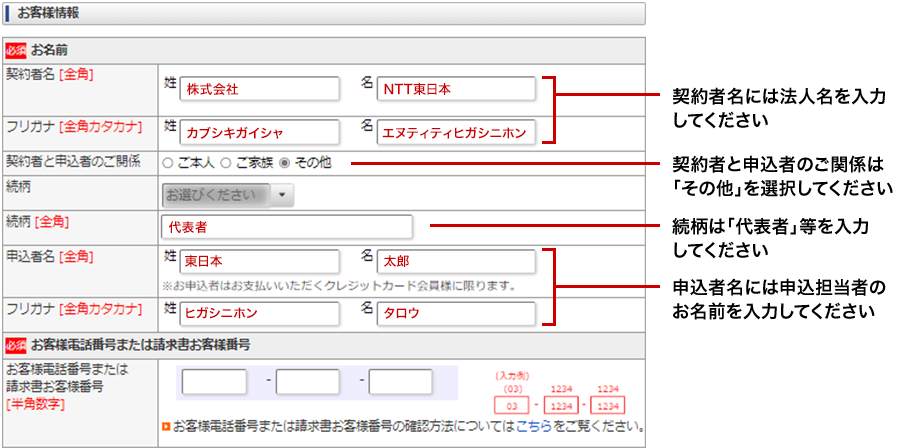Select the ご本人 radio button

[168, 162]
